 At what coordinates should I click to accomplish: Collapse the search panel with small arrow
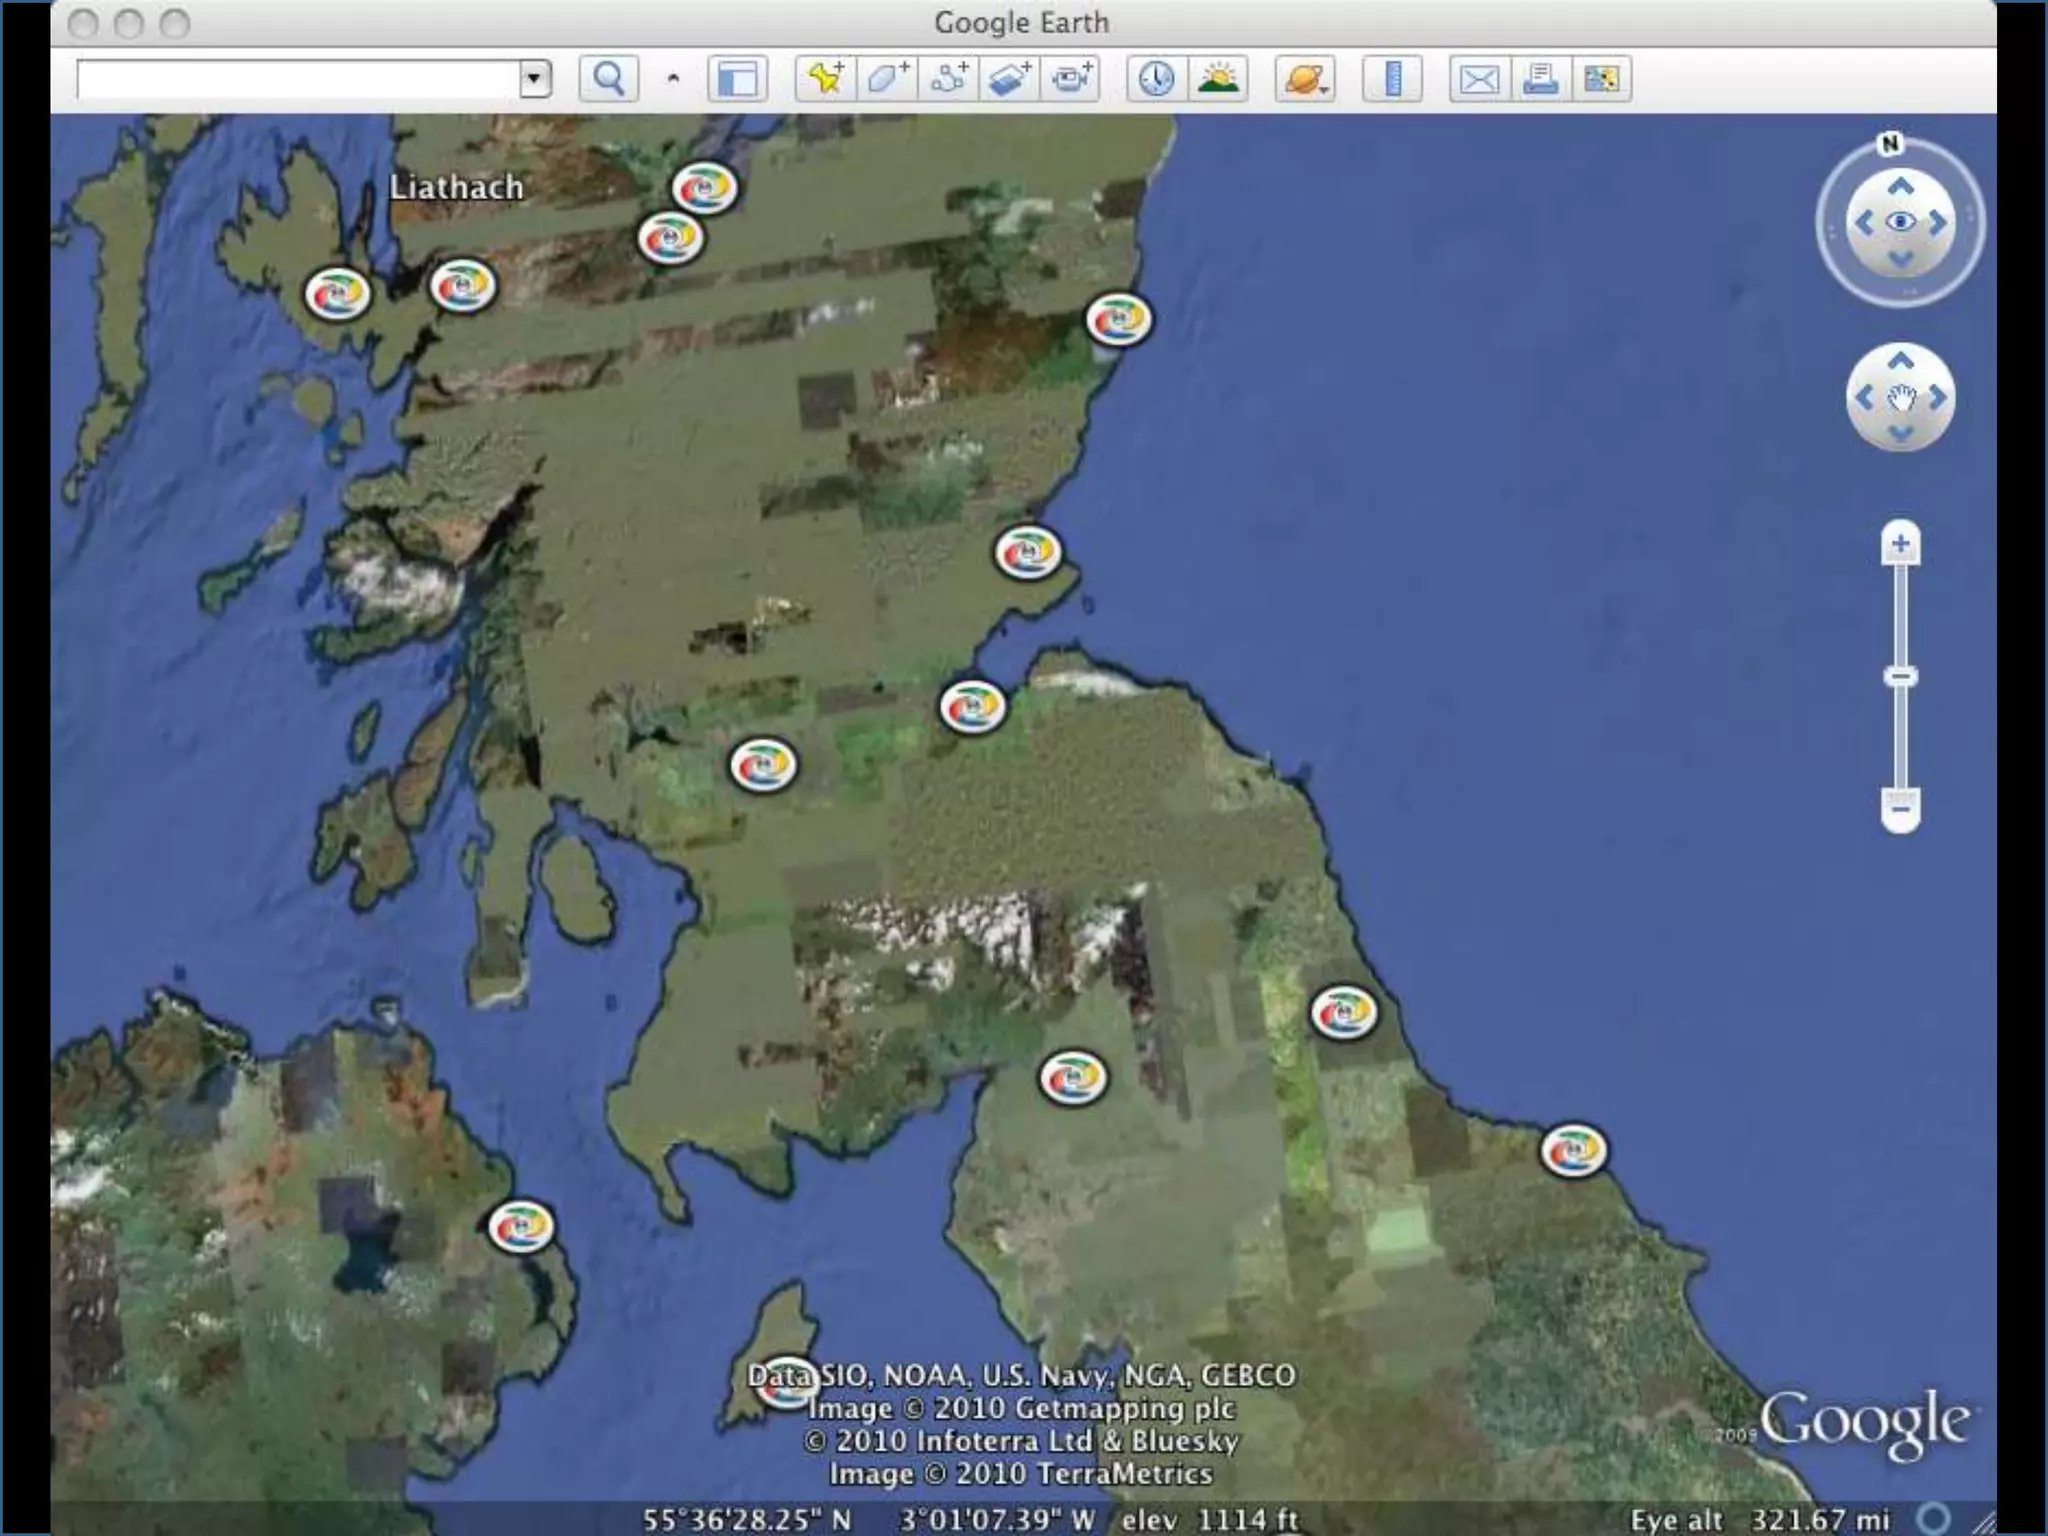tap(673, 78)
